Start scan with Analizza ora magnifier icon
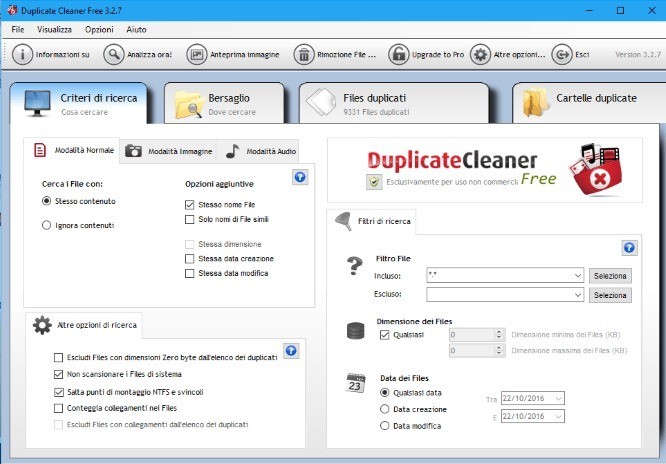The height and width of the screenshot is (464, 666). click(114, 54)
